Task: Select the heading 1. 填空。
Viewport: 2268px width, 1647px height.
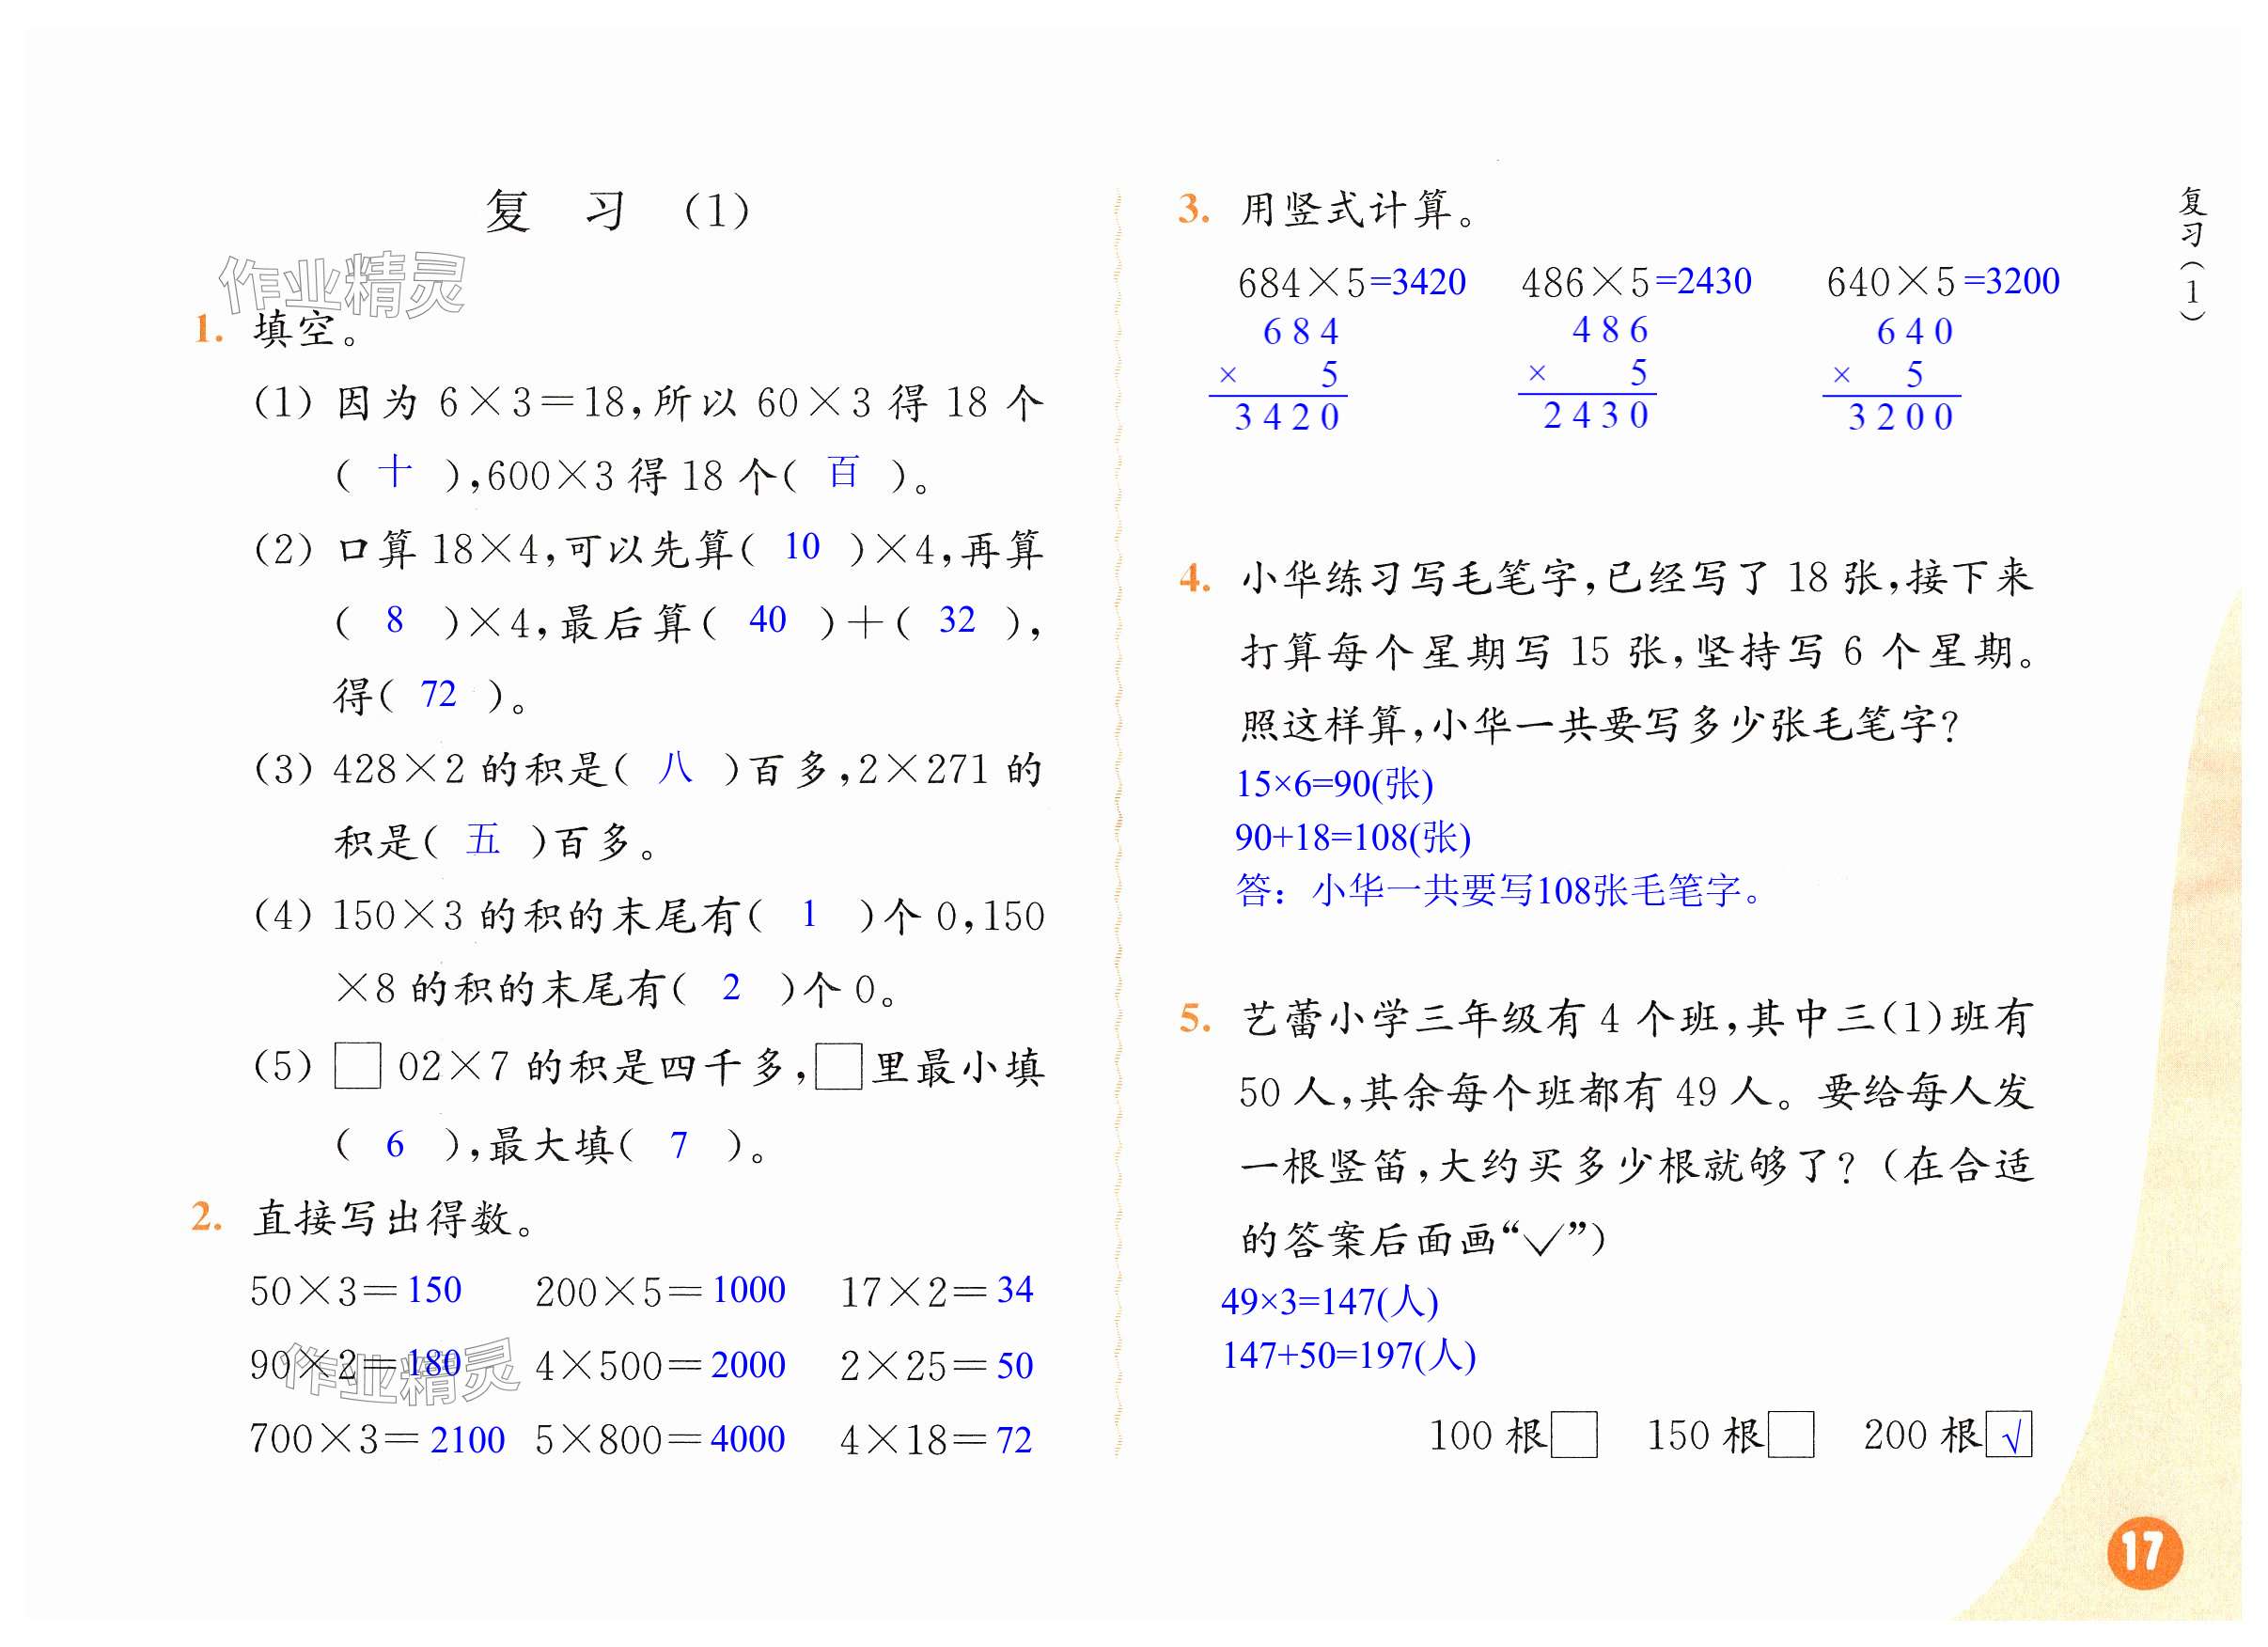Action: click(x=277, y=330)
